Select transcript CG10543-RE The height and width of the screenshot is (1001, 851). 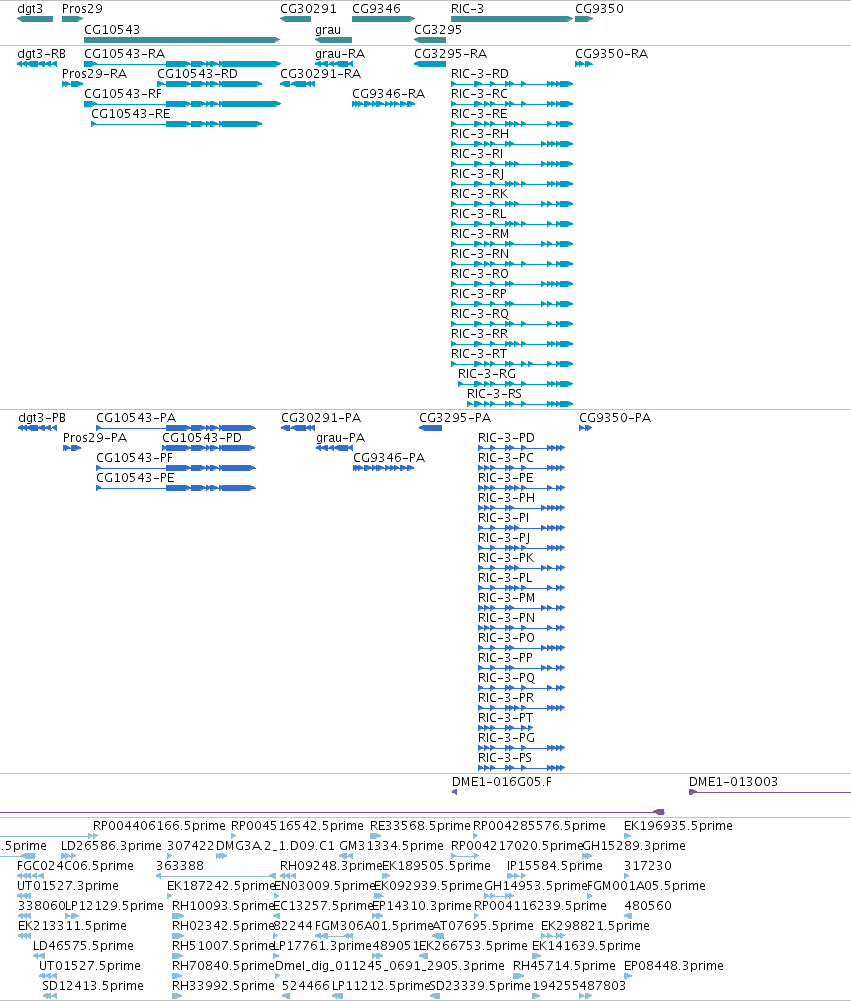click(x=177, y=124)
